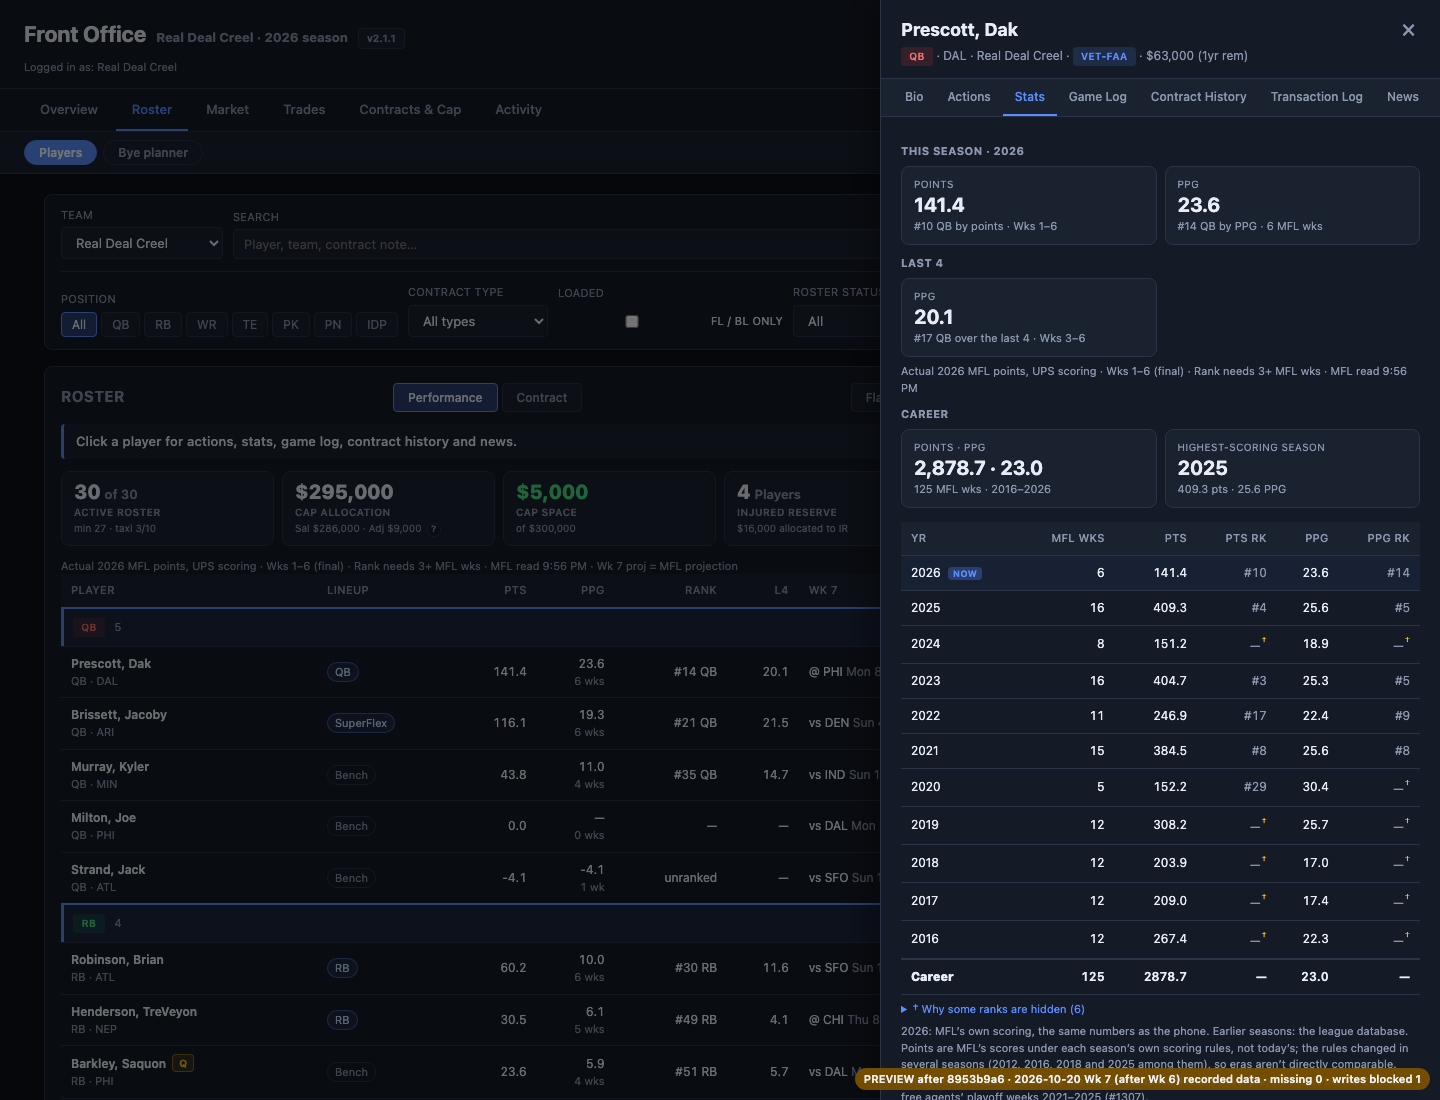Click the QB position badge under Prescott, Dak header
Image resolution: width=1440 pixels, height=1100 pixels.
pos(916,56)
